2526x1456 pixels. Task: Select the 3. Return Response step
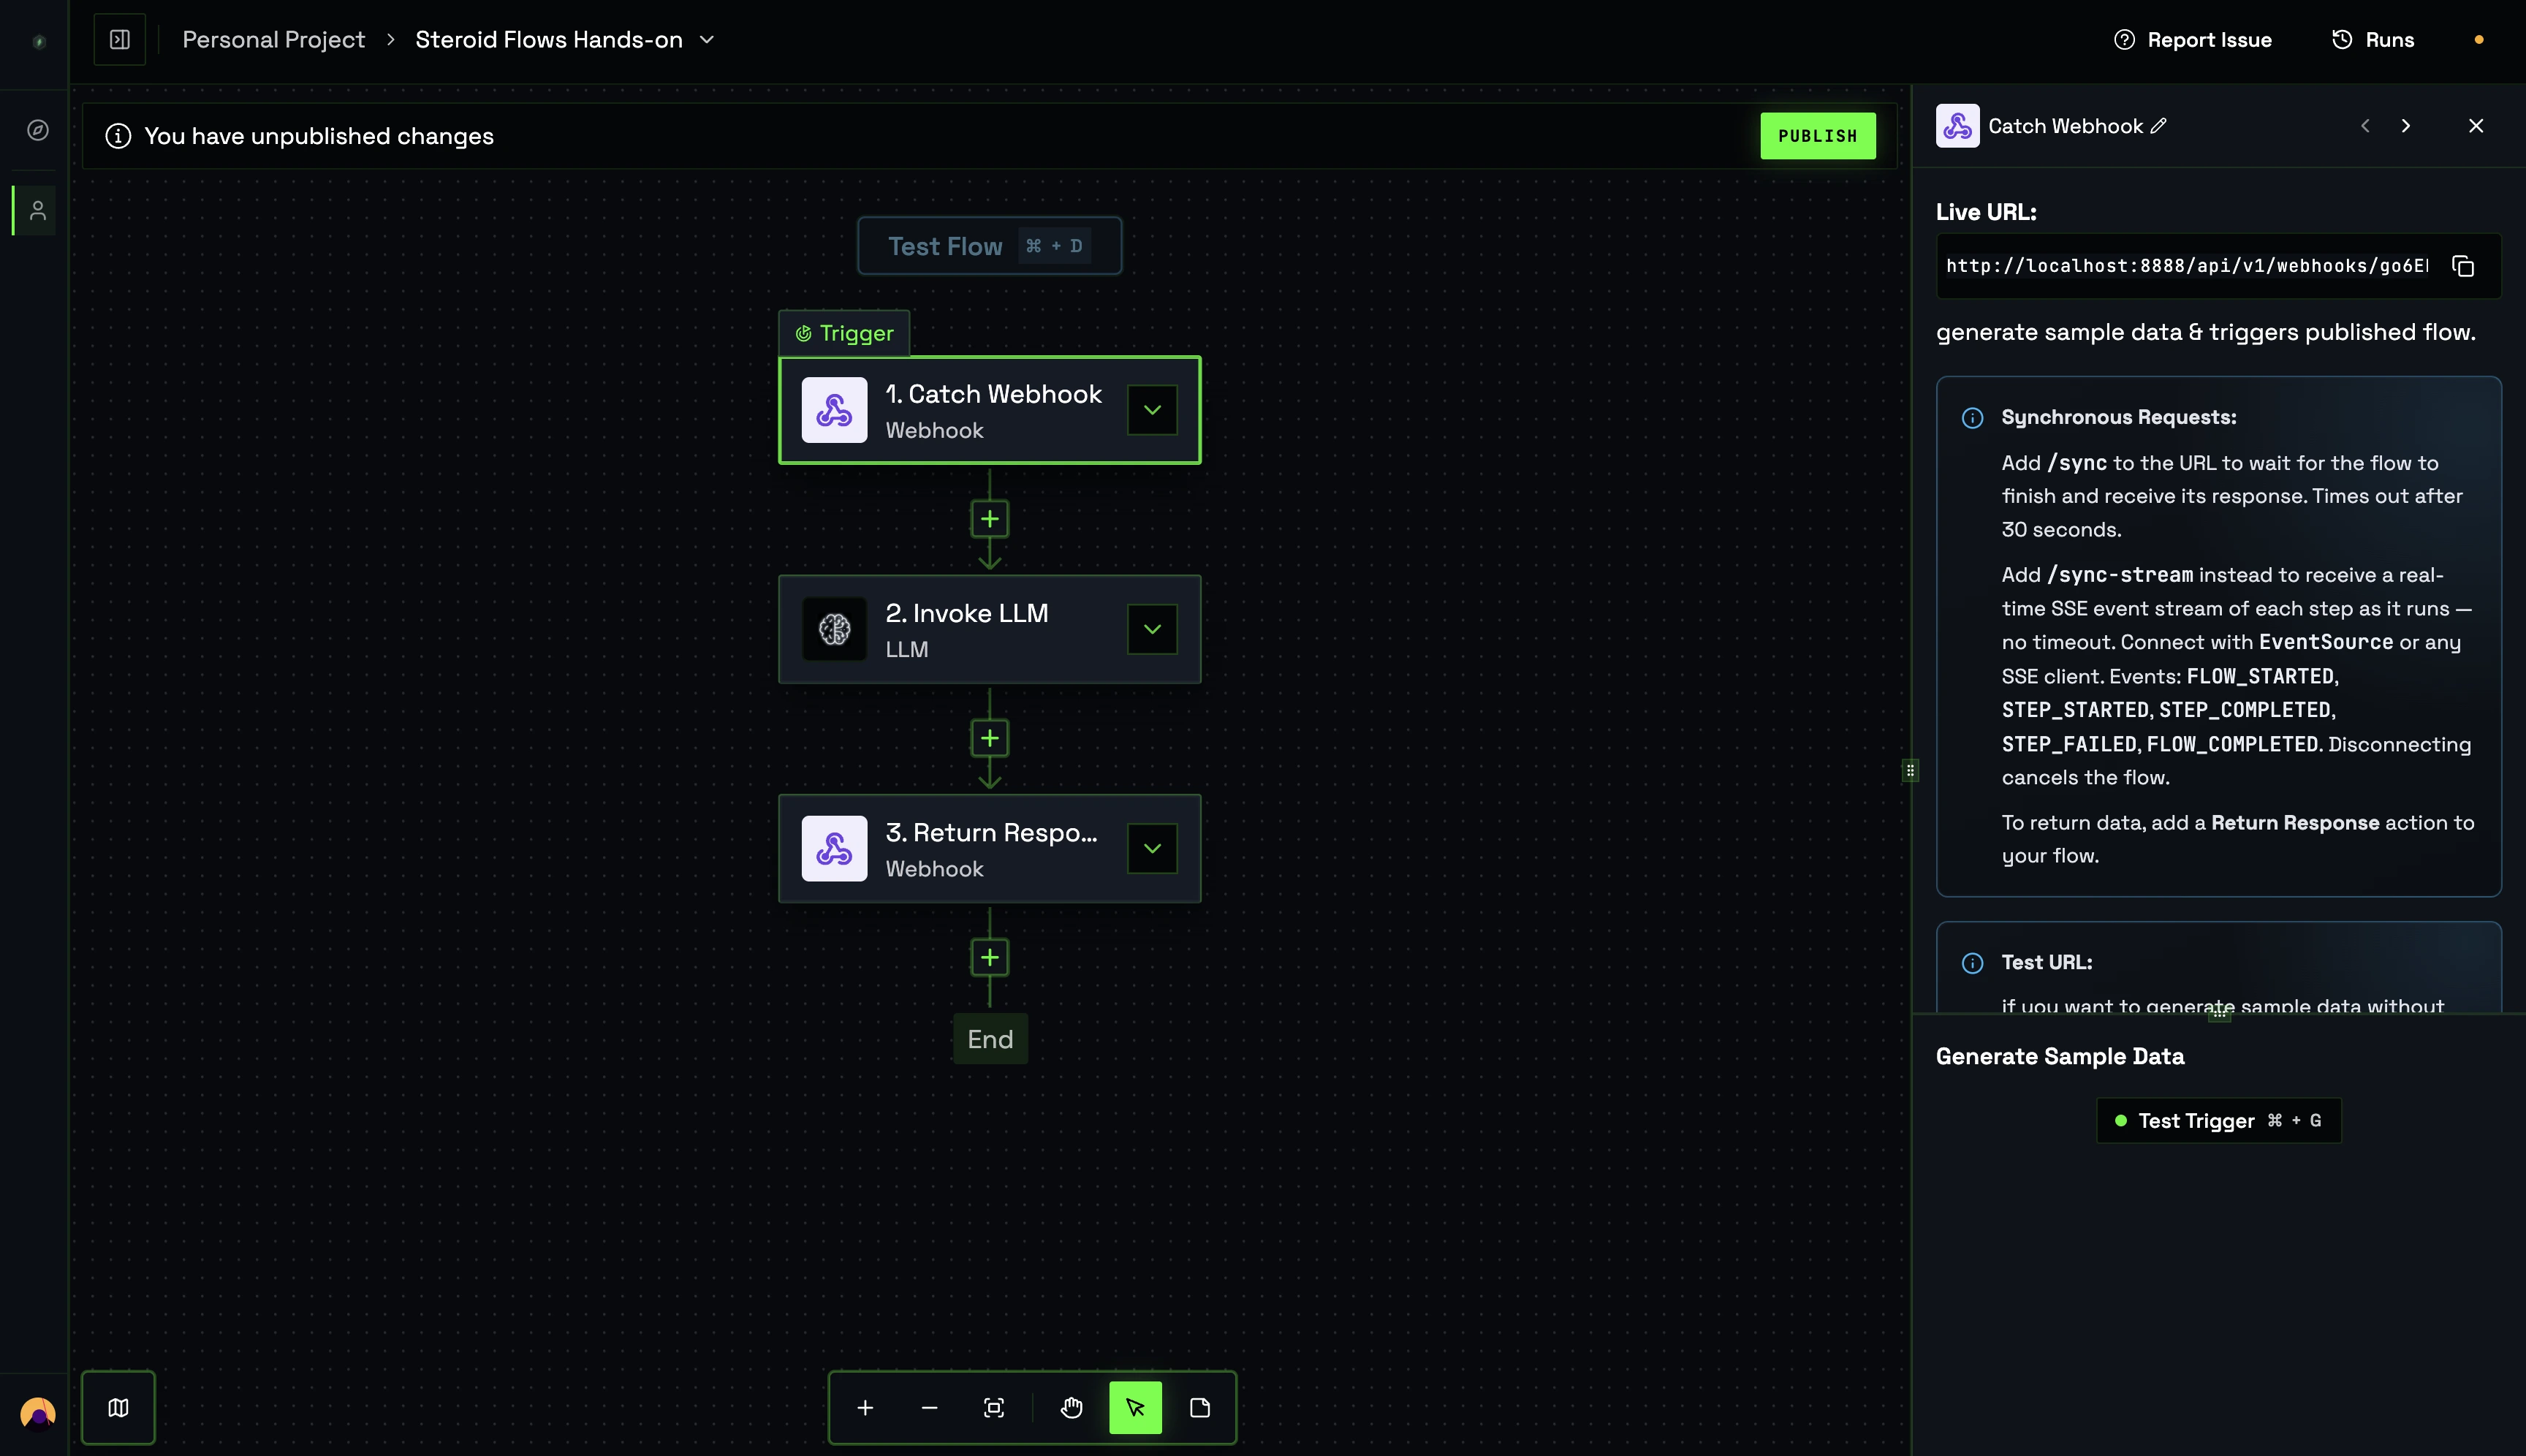[x=989, y=848]
